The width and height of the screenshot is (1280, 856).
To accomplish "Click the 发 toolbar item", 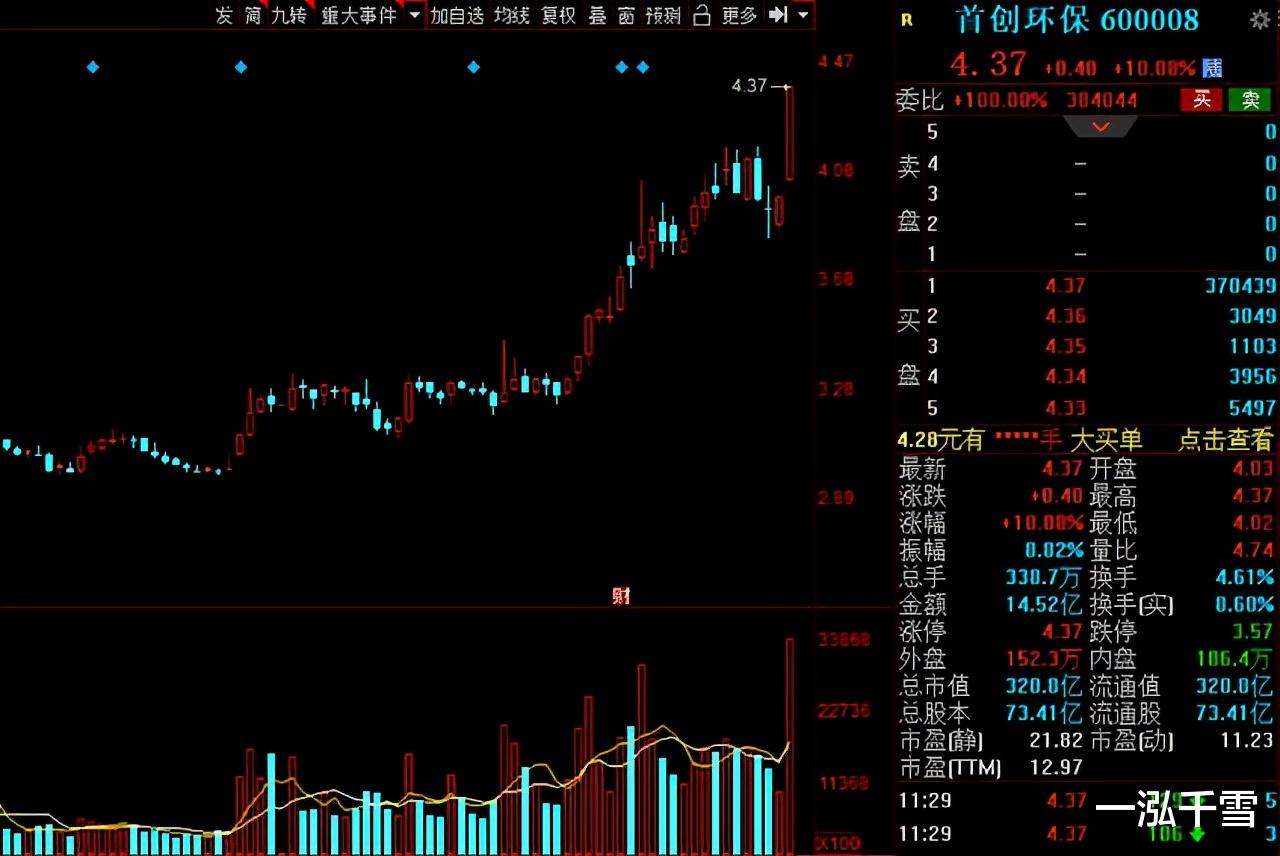I will [224, 15].
